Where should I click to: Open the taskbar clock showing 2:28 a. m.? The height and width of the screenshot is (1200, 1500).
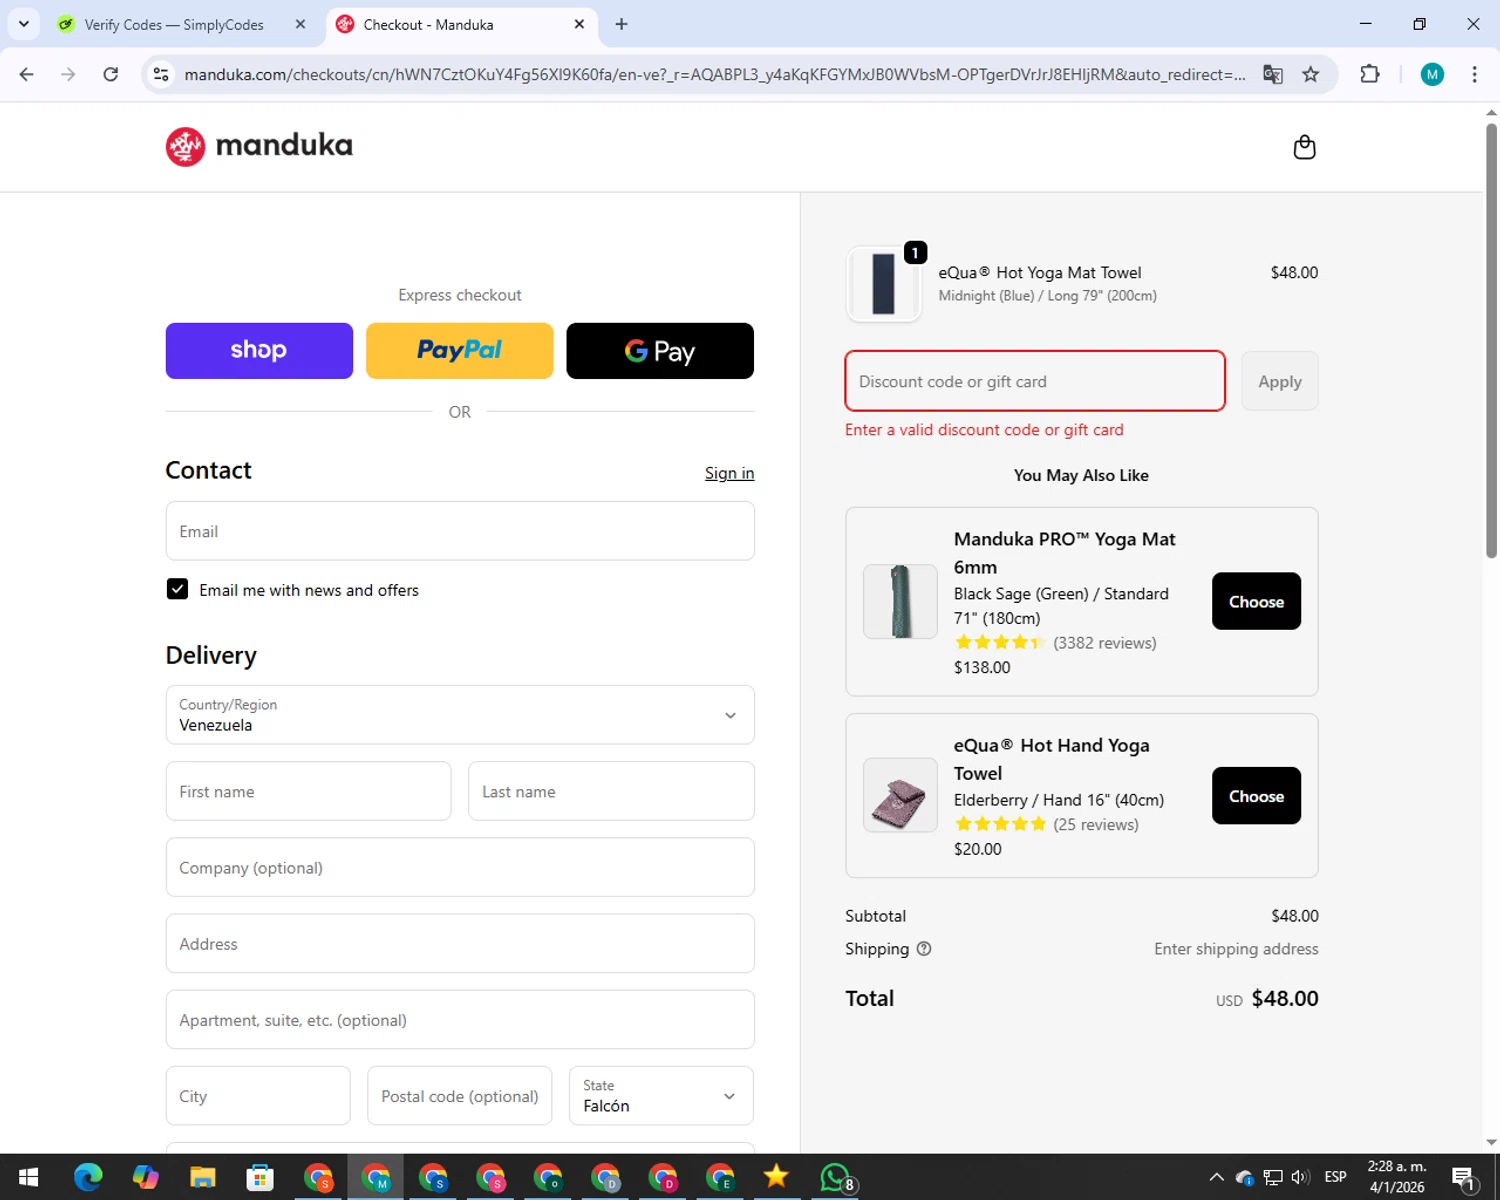point(1397,1177)
